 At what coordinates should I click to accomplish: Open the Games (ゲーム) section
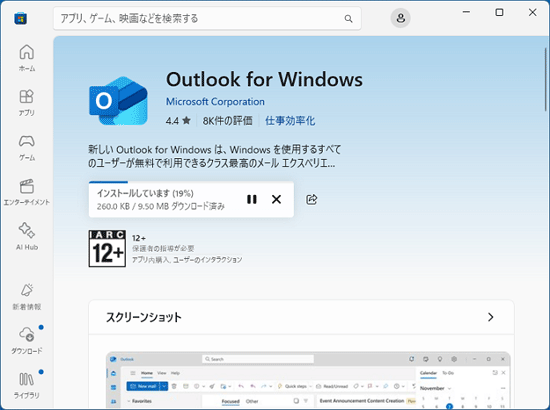pyautogui.click(x=27, y=148)
